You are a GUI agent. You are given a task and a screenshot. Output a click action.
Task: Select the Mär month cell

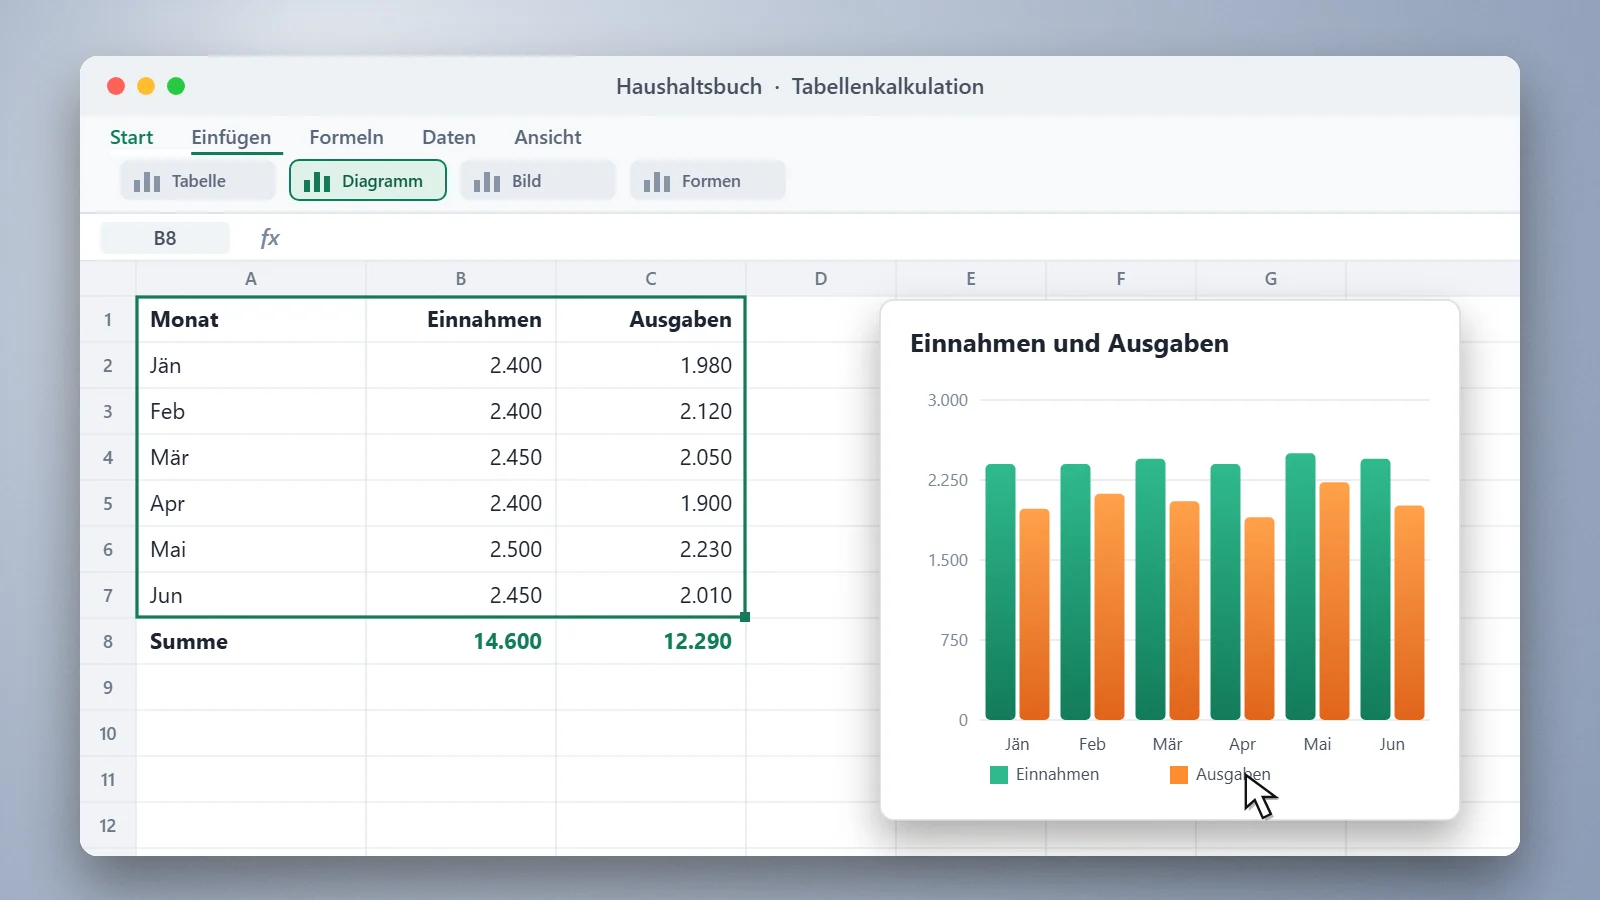click(251, 458)
